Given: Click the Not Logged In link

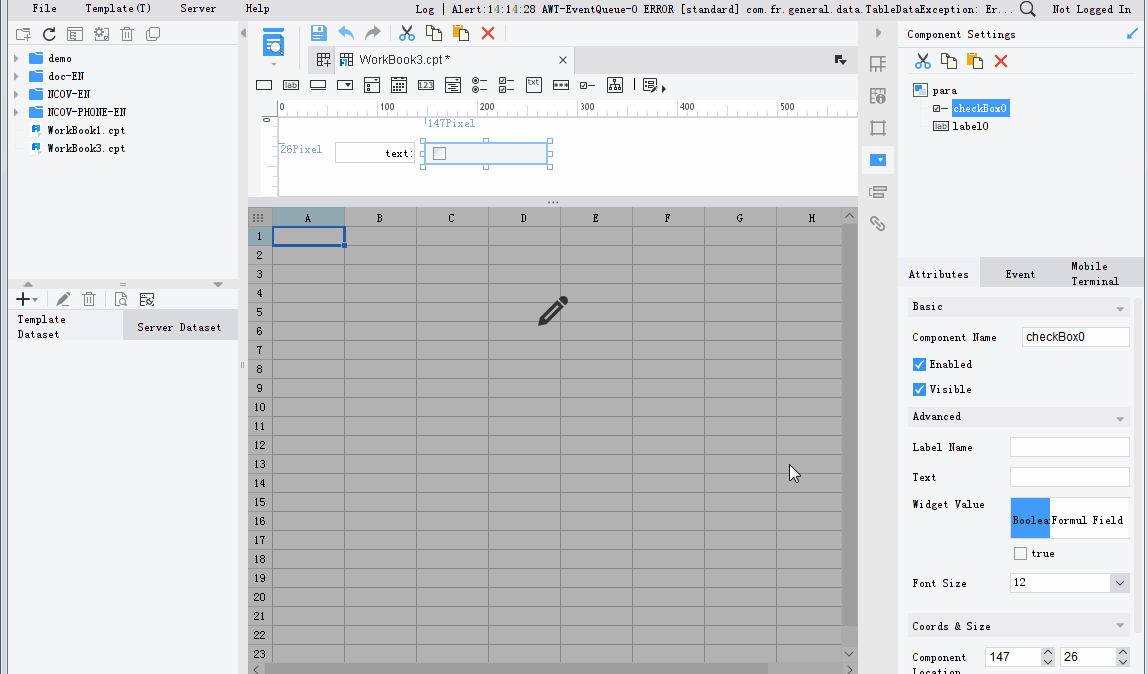Looking at the screenshot, I should coord(1091,9).
